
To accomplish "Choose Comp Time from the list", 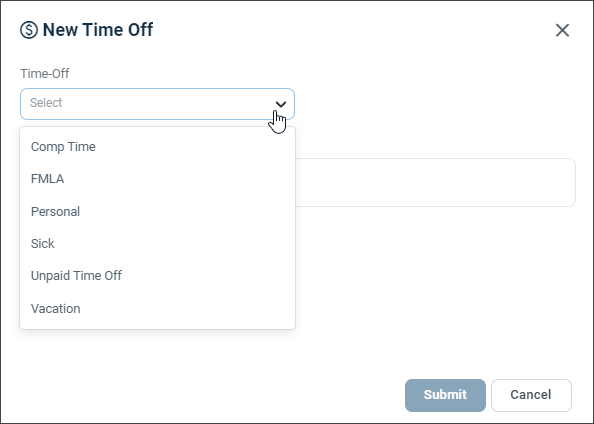I will (x=157, y=147).
